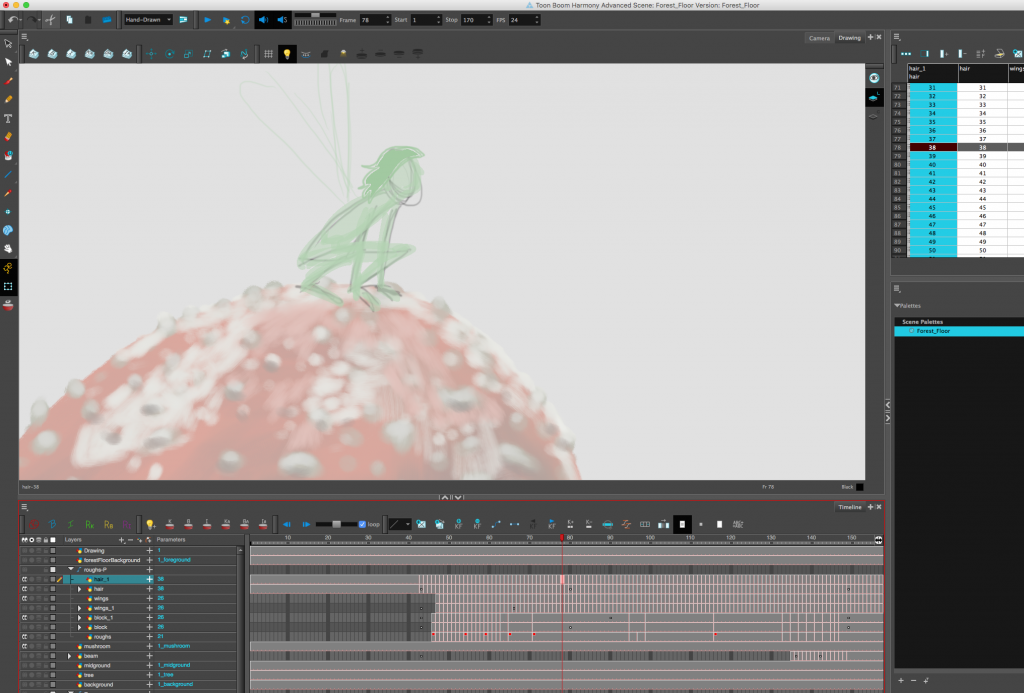Image resolution: width=1024 pixels, height=693 pixels.
Task: Click the Play button in top toolbar
Action: point(208,20)
